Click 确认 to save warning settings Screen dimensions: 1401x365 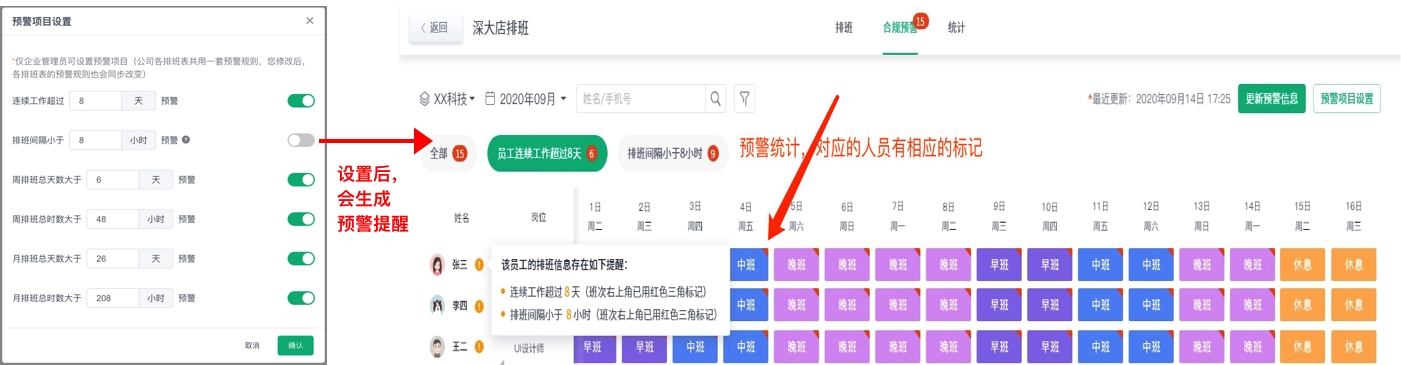coord(295,345)
